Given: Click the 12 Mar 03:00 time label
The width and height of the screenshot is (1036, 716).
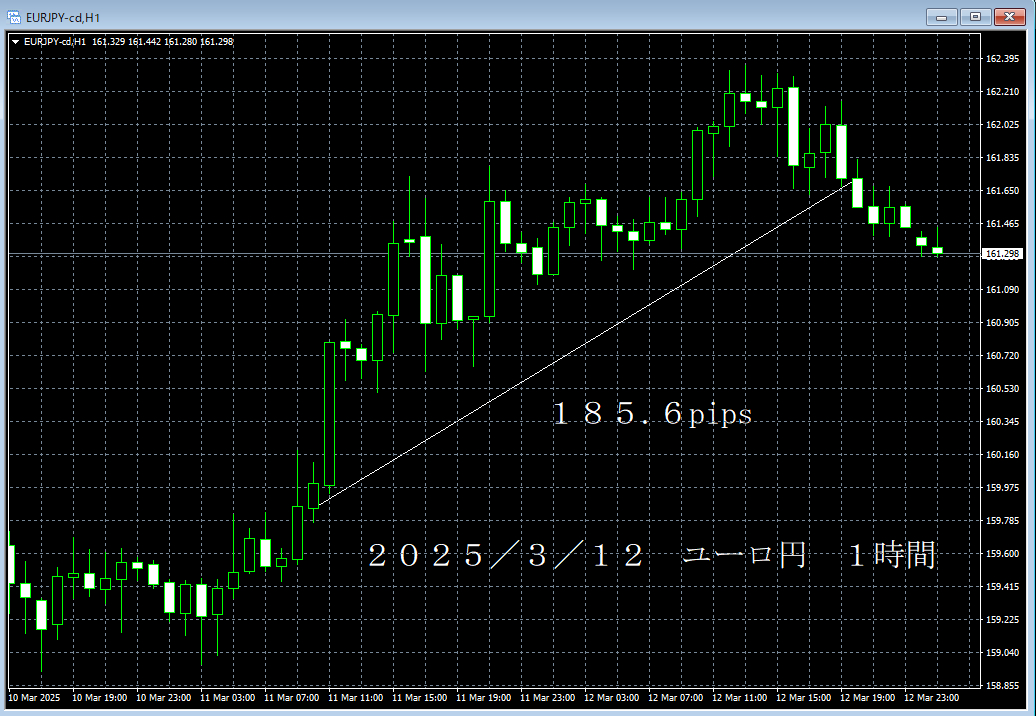Looking at the screenshot, I should [x=612, y=698].
